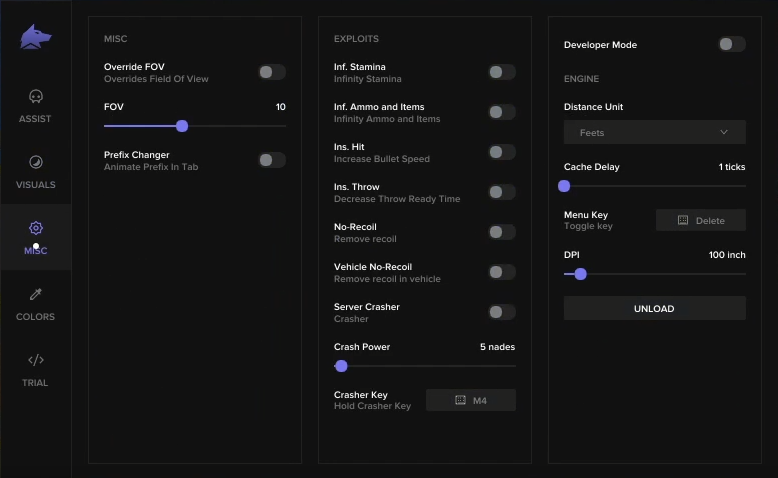Click the wolf logo icon
Screen dimensions: 778x478
click(35, 37)
